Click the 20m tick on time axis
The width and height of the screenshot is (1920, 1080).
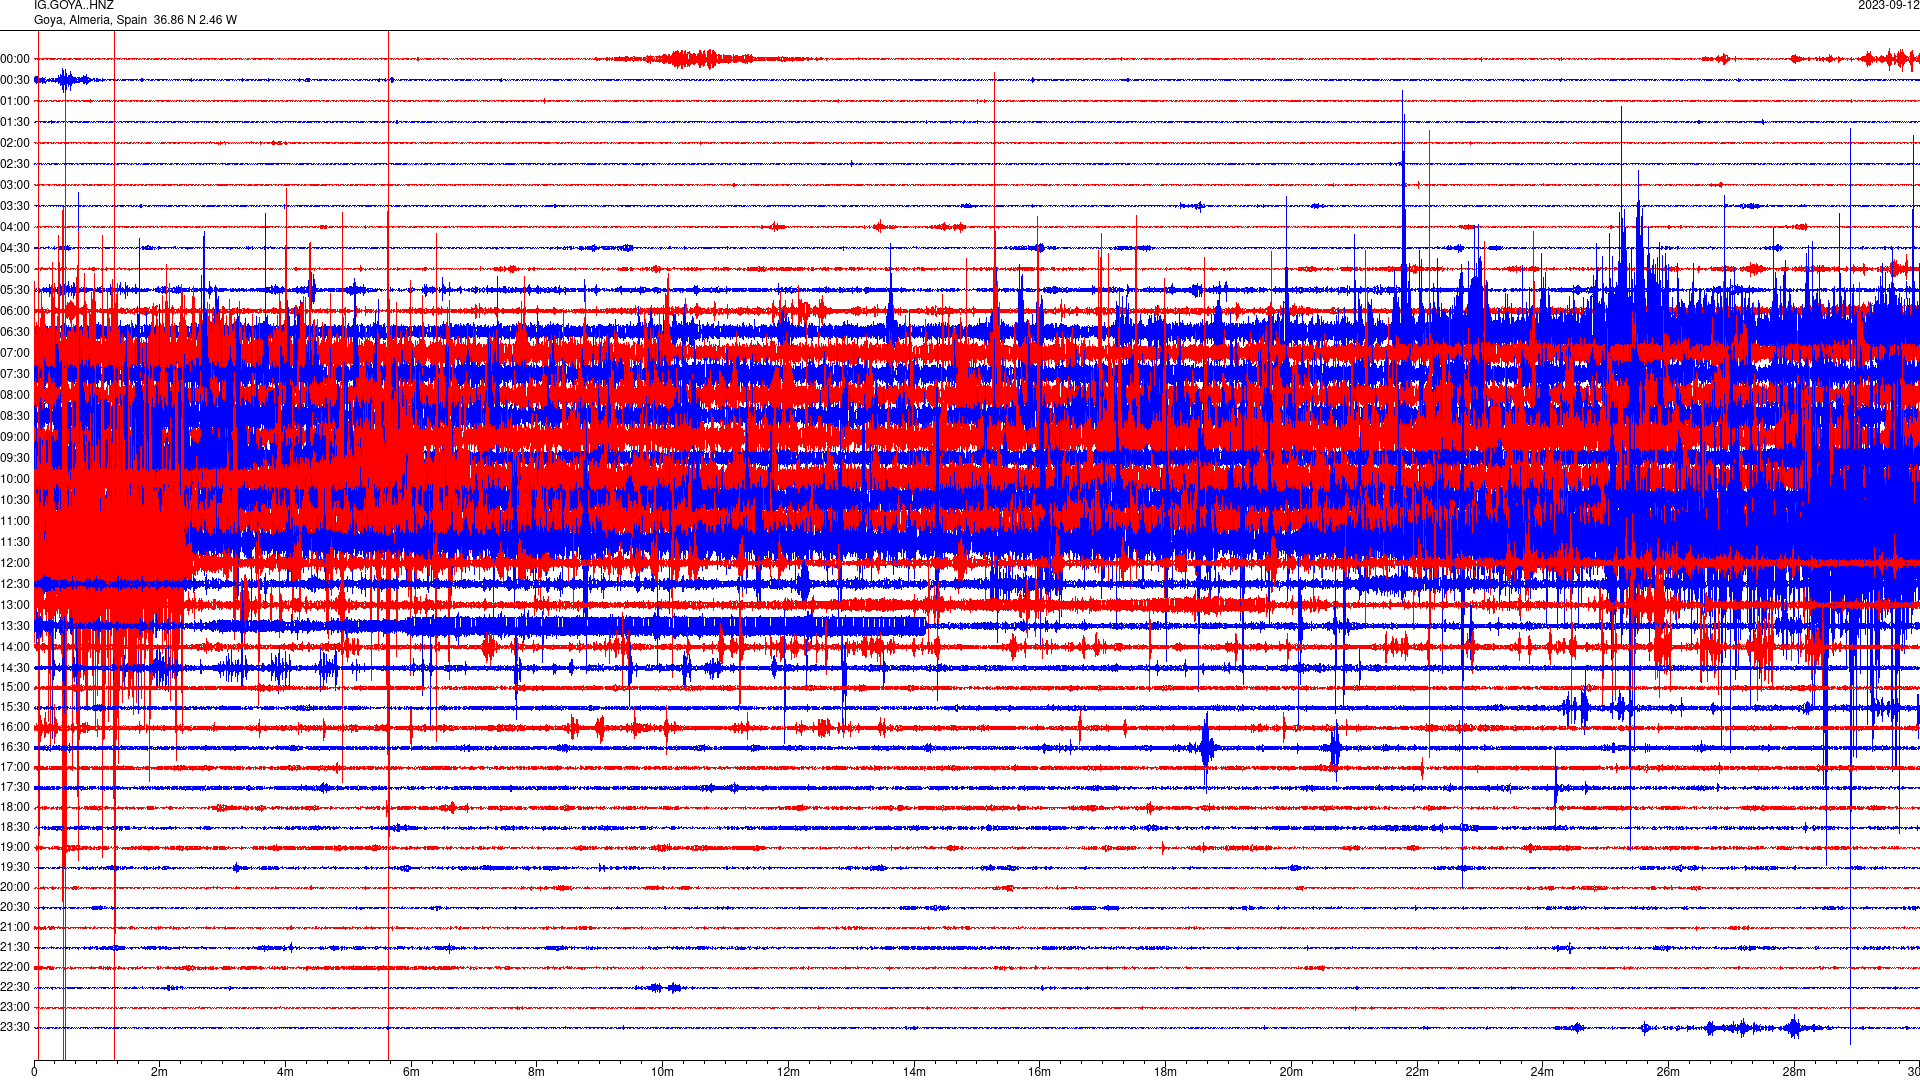[1291, 1072]
